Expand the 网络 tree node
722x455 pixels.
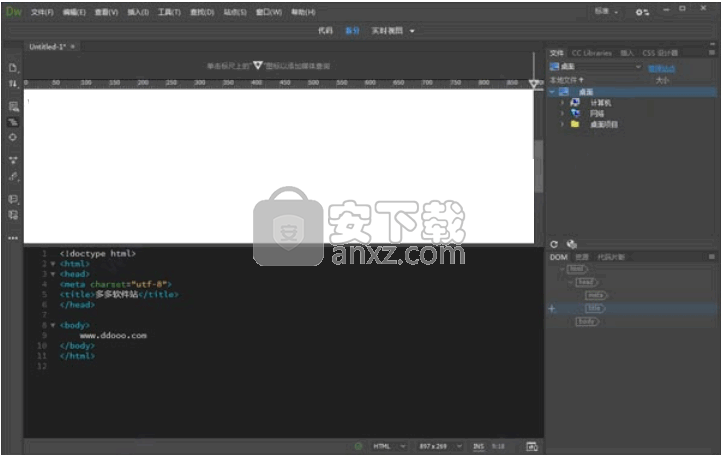point(562,113)
